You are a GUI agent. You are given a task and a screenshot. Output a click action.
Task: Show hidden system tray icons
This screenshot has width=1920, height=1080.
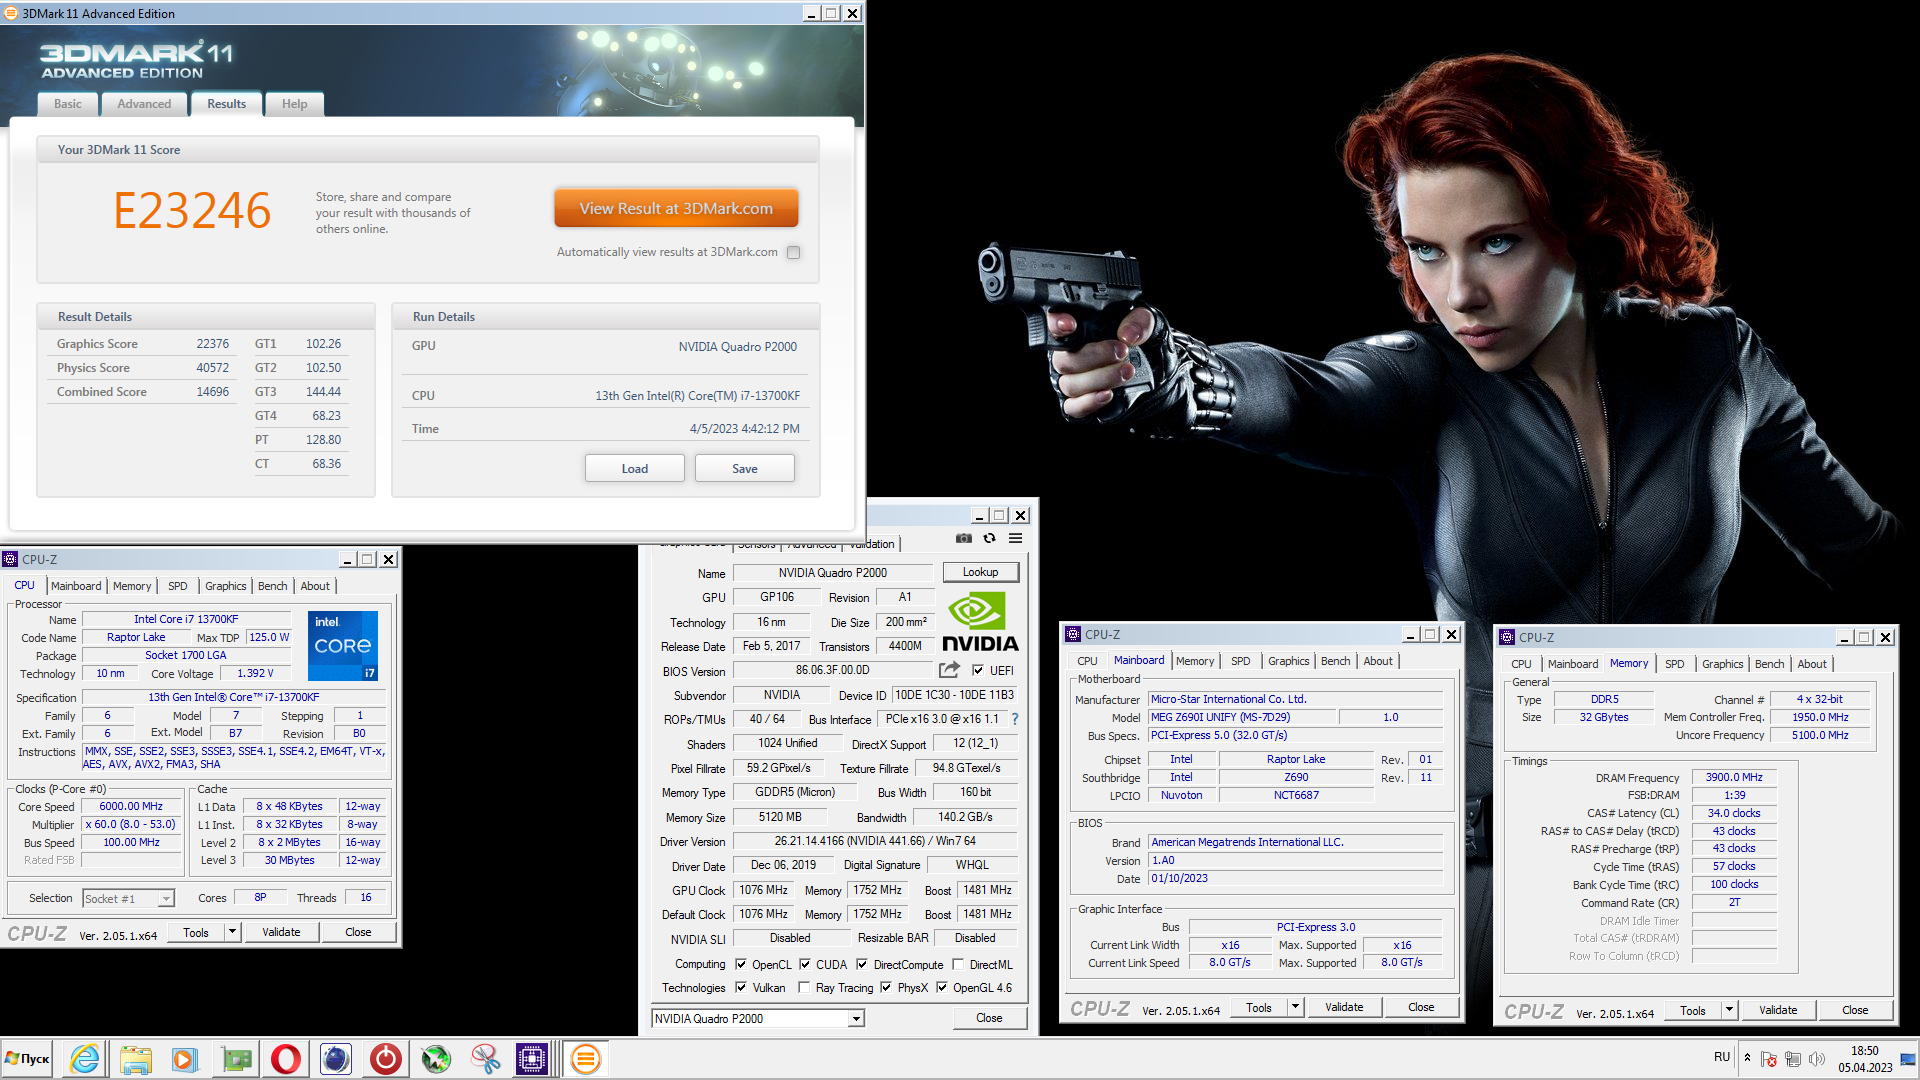tap(1747, 1058)
